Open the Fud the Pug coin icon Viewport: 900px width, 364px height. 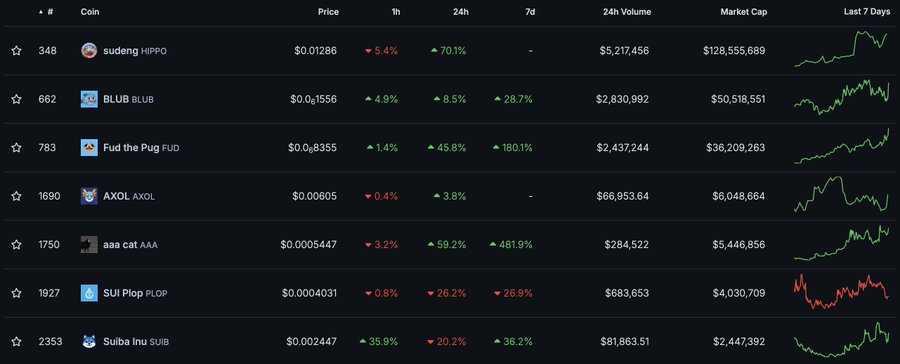pyautogui.click(x=89, y=148)
